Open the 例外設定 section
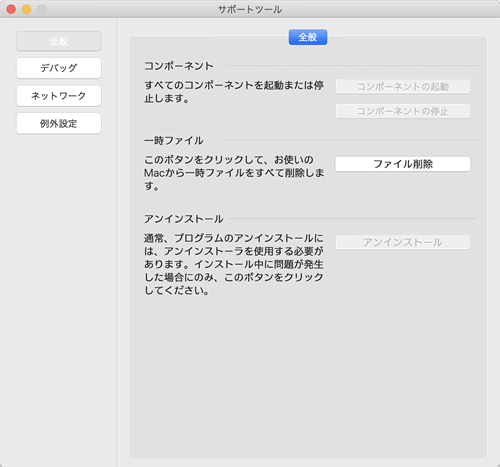500x467 pixels. (x=59, y=123)
